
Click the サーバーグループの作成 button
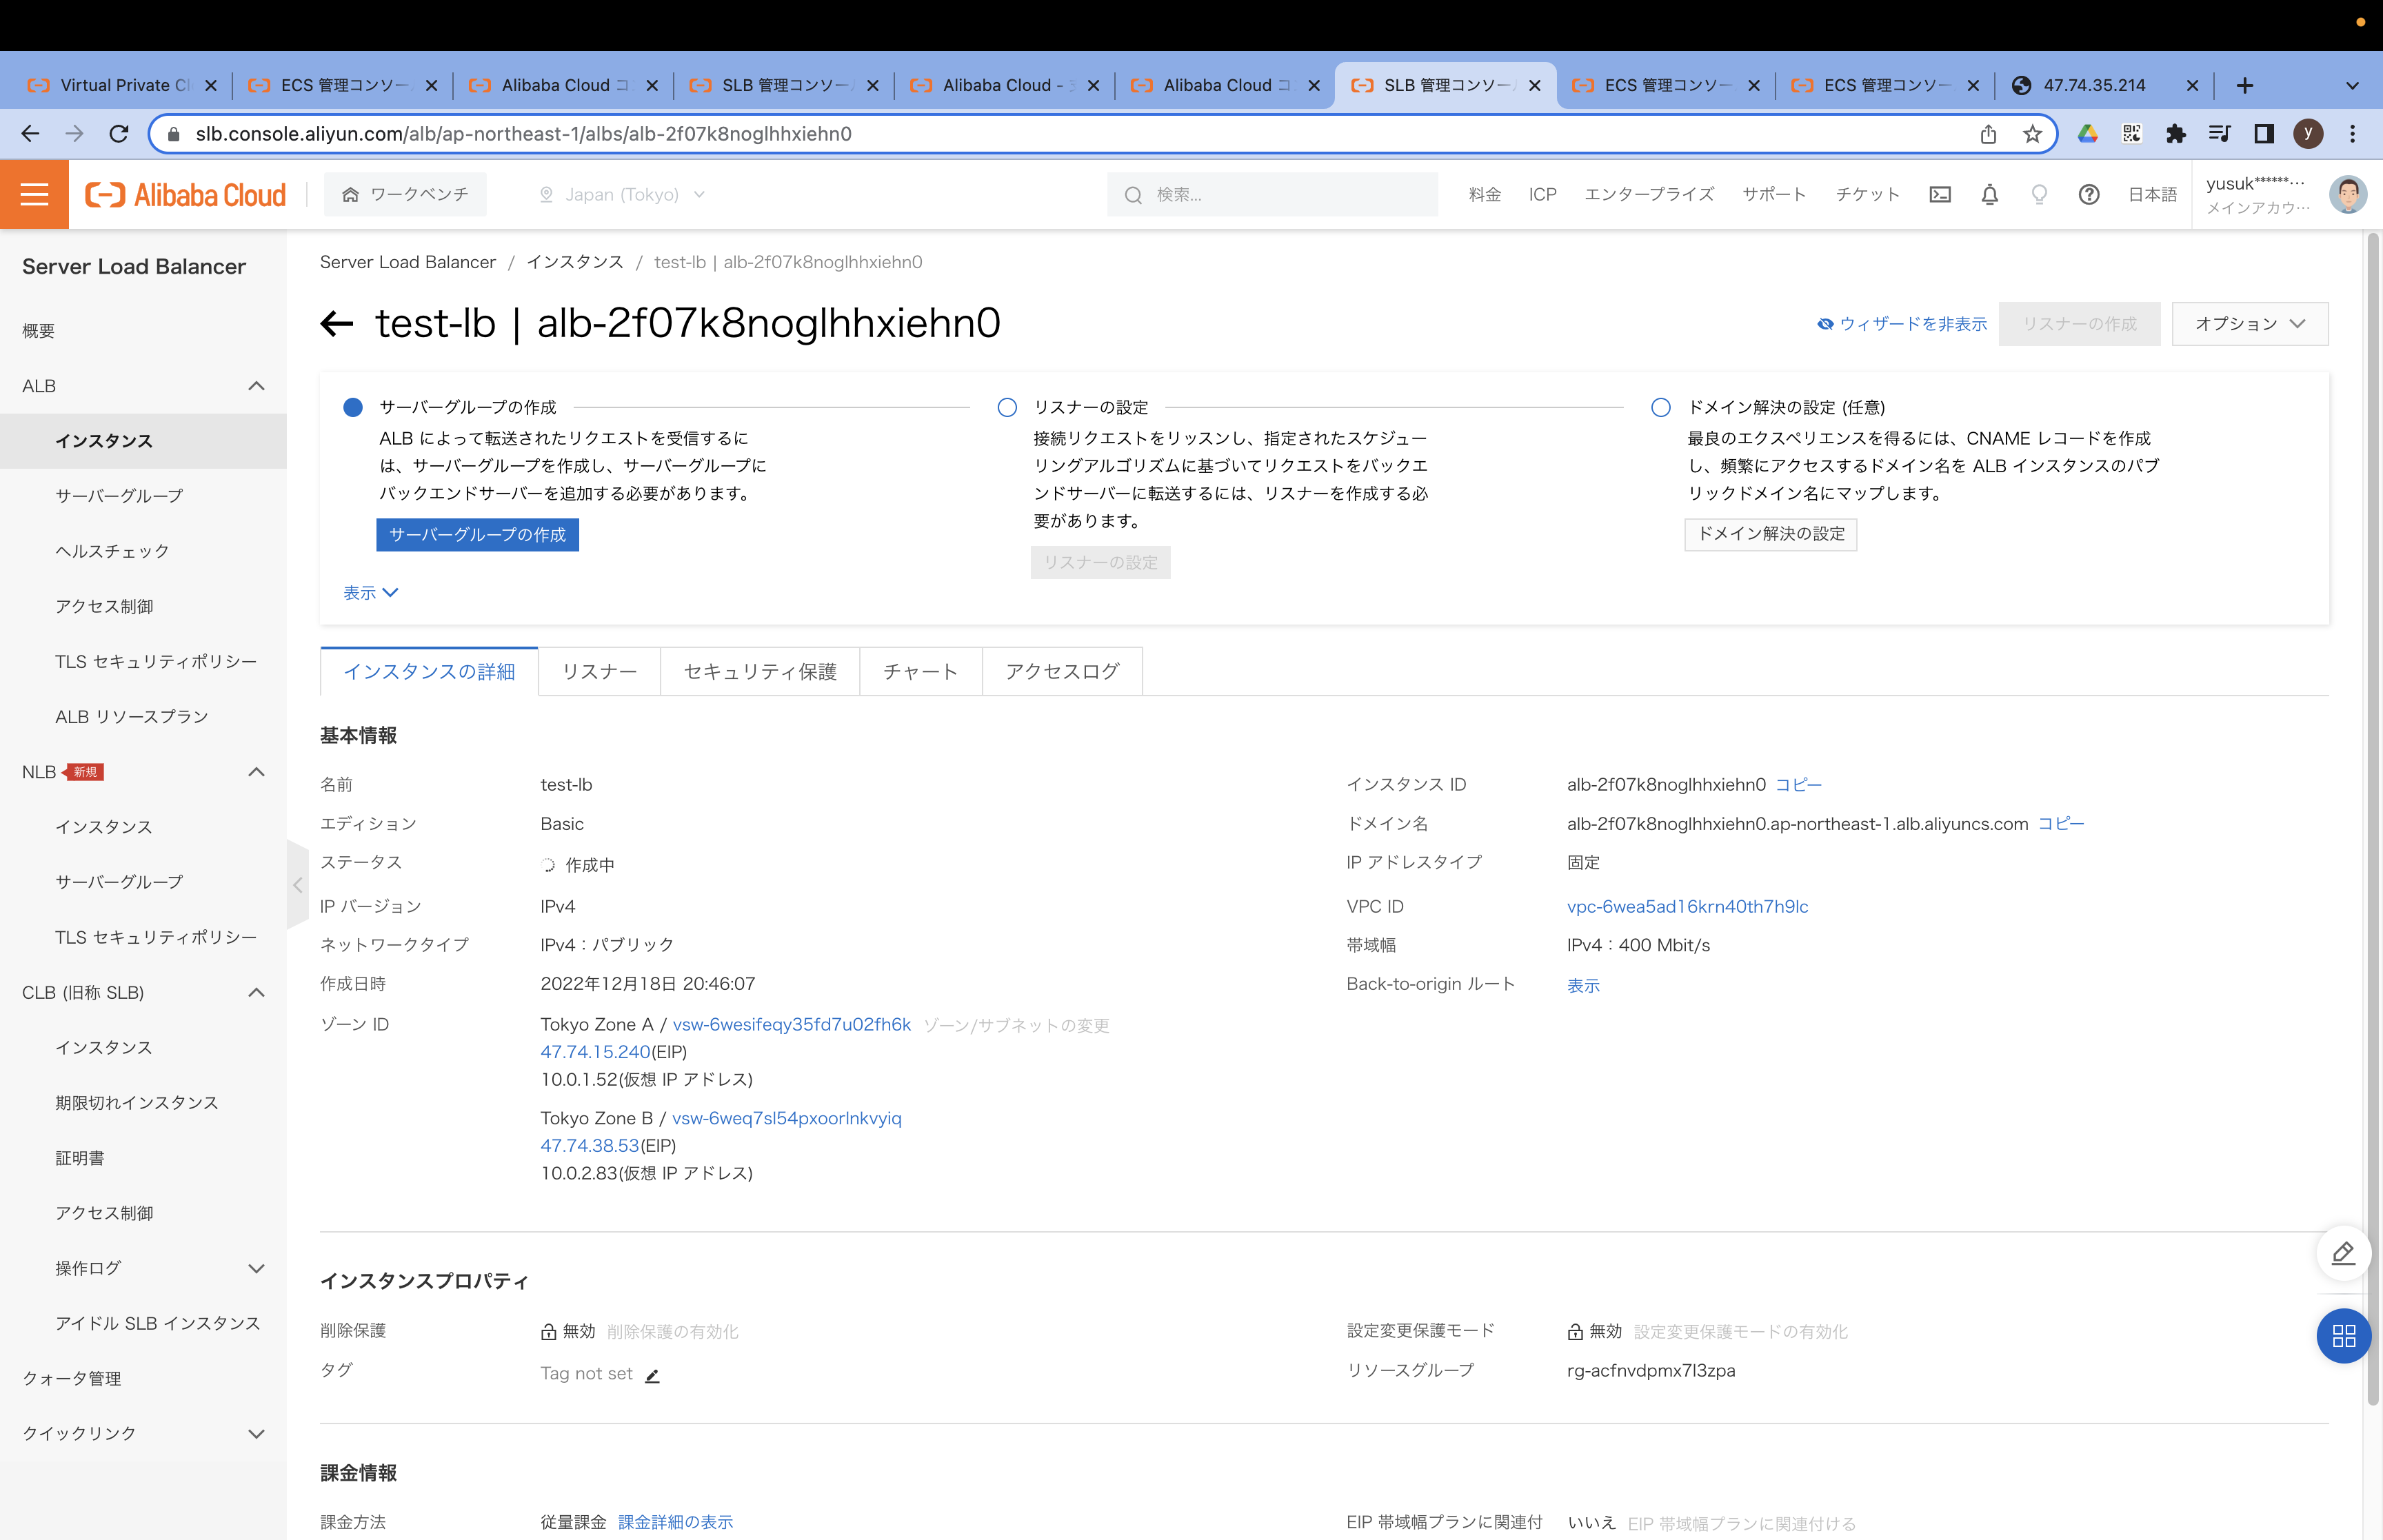(x=477, y=535)
